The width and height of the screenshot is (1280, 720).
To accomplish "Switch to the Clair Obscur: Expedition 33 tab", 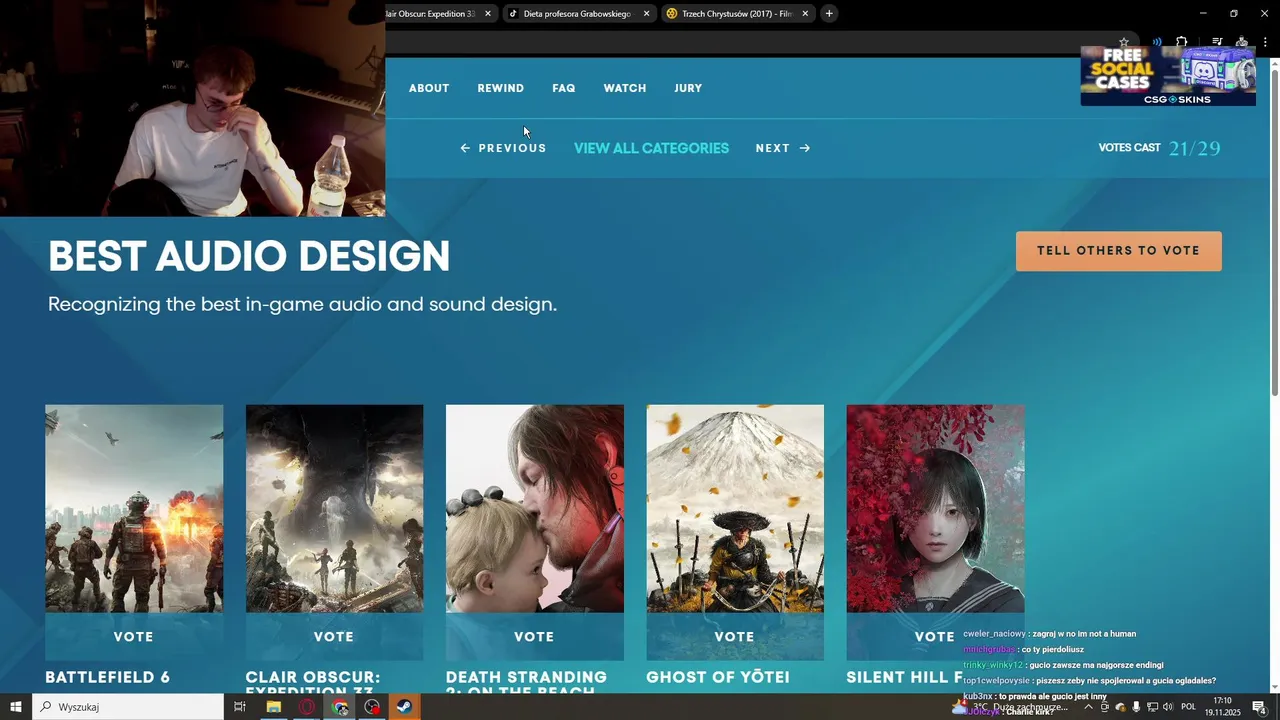I will tap(440, 14).
